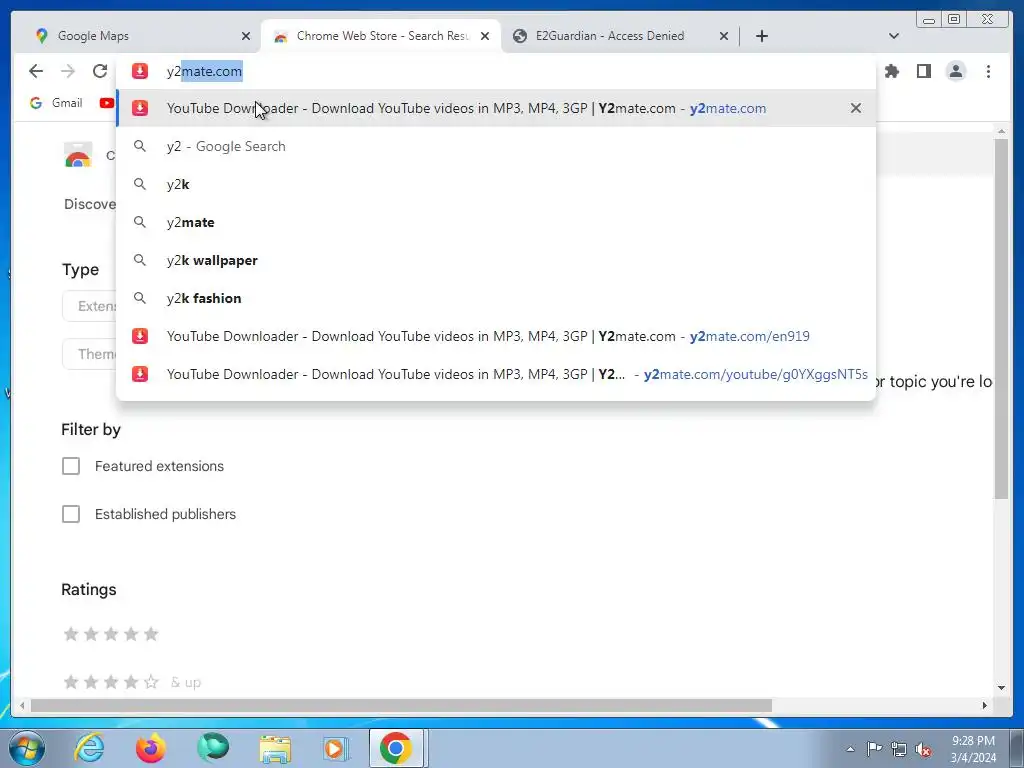Open Chrome's three-dot menu
The width and height of the screenshot is (1024, 768).
[988, 71]
